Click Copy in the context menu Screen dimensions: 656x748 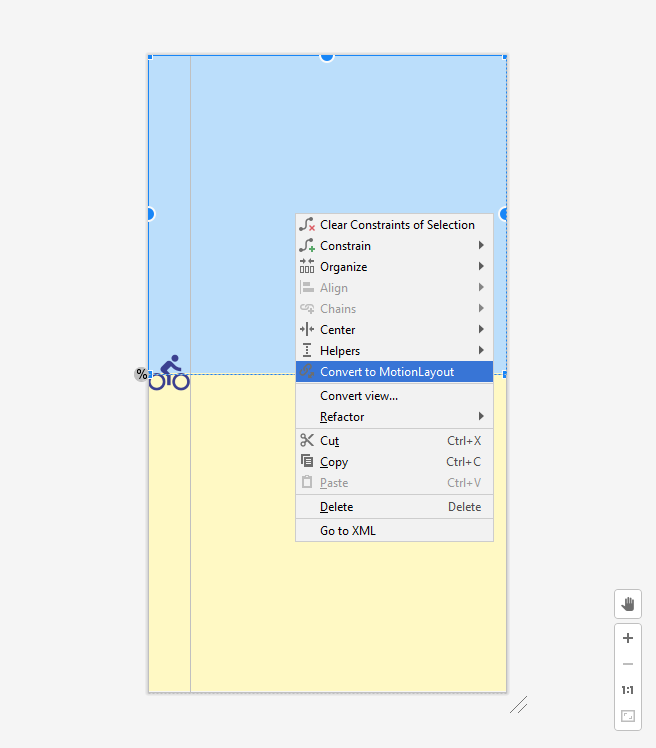click(334, 462)
